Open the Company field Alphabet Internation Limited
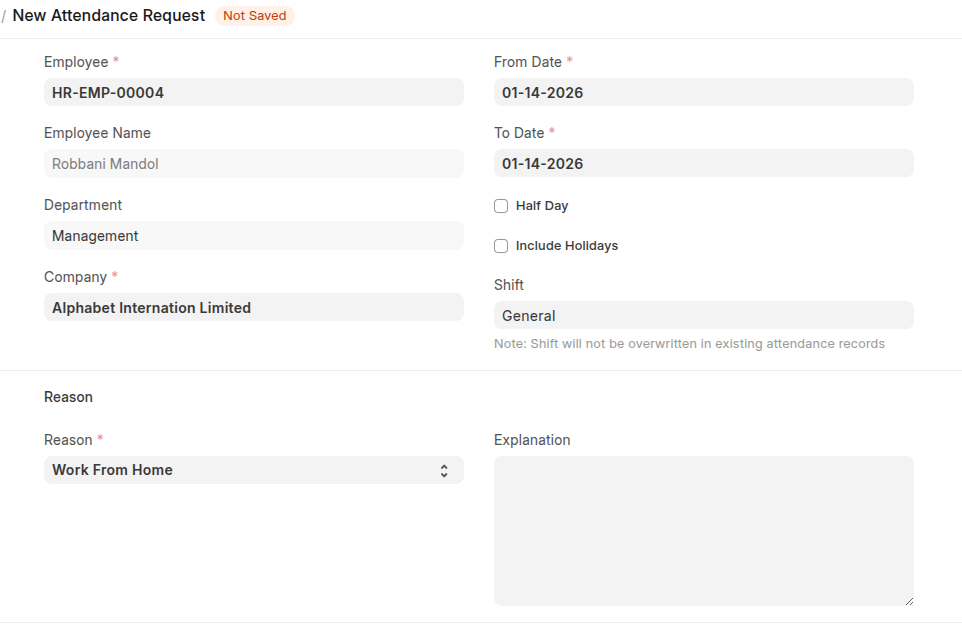This screenshot has height=643, width=962. click(x=253, y=308)
